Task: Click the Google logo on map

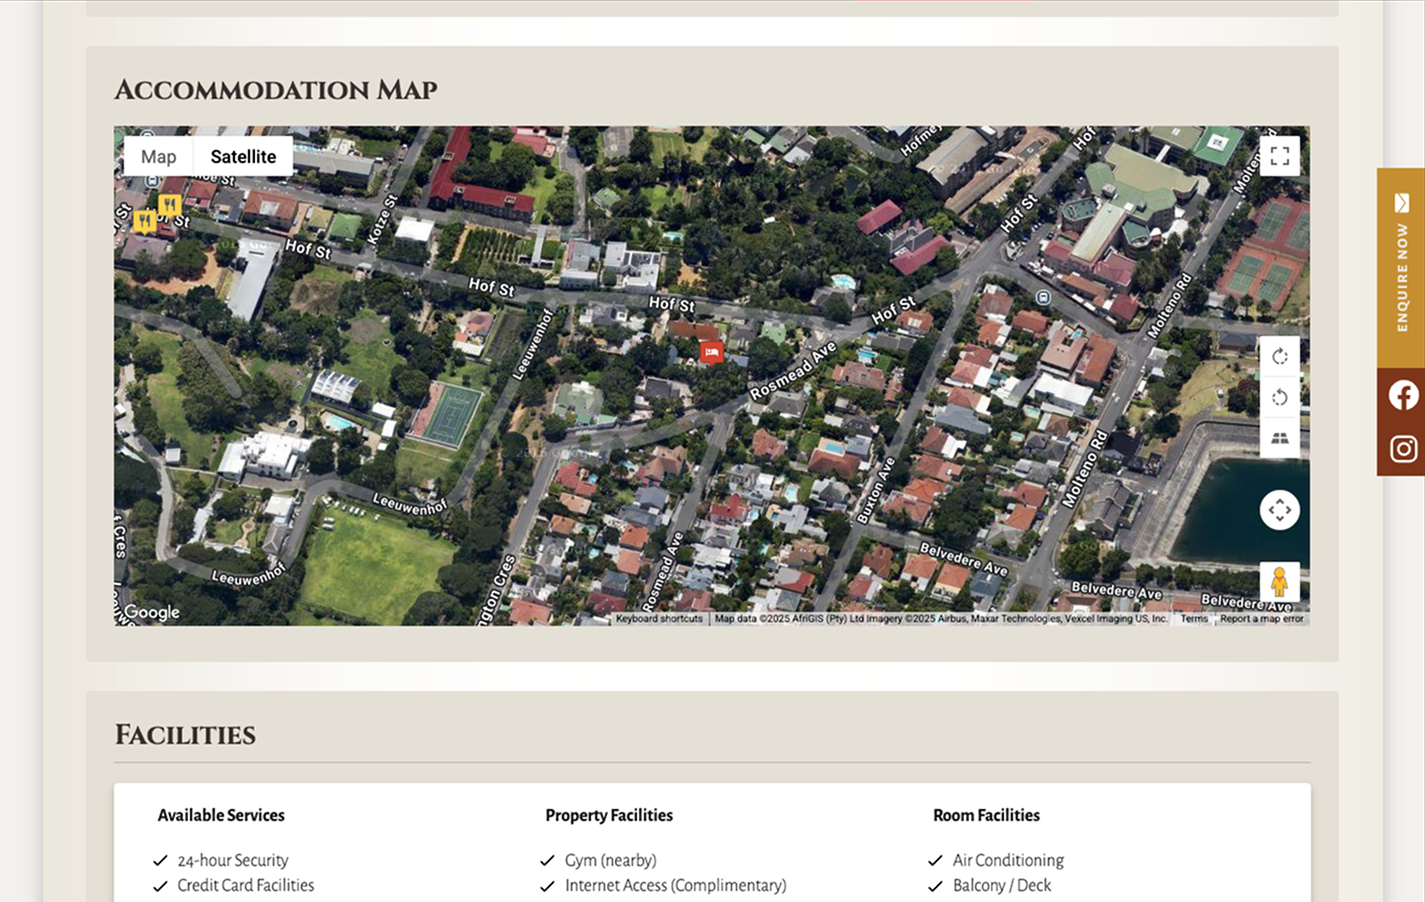Action: click(x=152, y=612)
